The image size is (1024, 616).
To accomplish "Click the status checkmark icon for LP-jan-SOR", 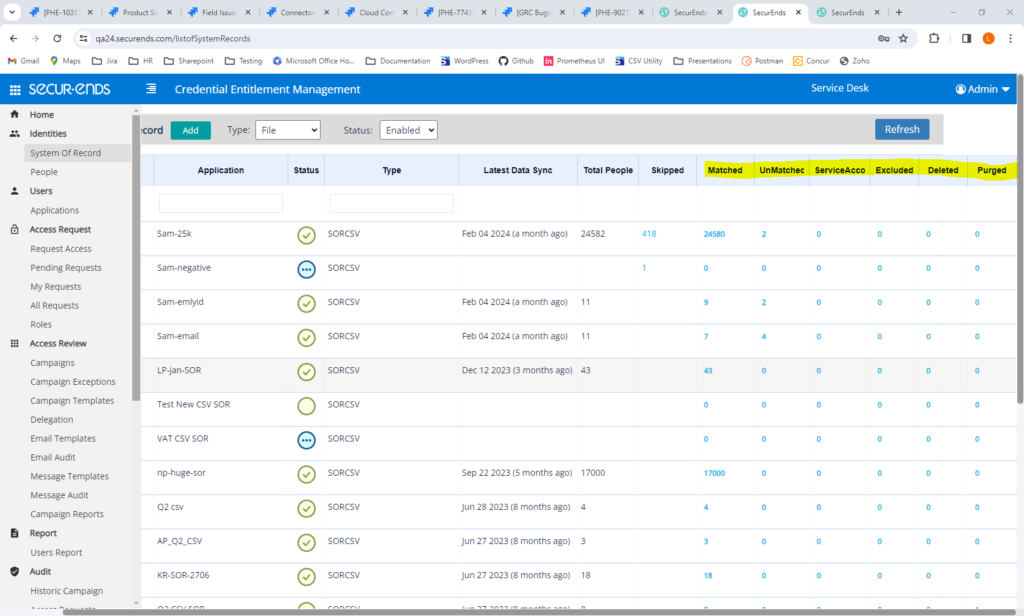I will (306, 372).
